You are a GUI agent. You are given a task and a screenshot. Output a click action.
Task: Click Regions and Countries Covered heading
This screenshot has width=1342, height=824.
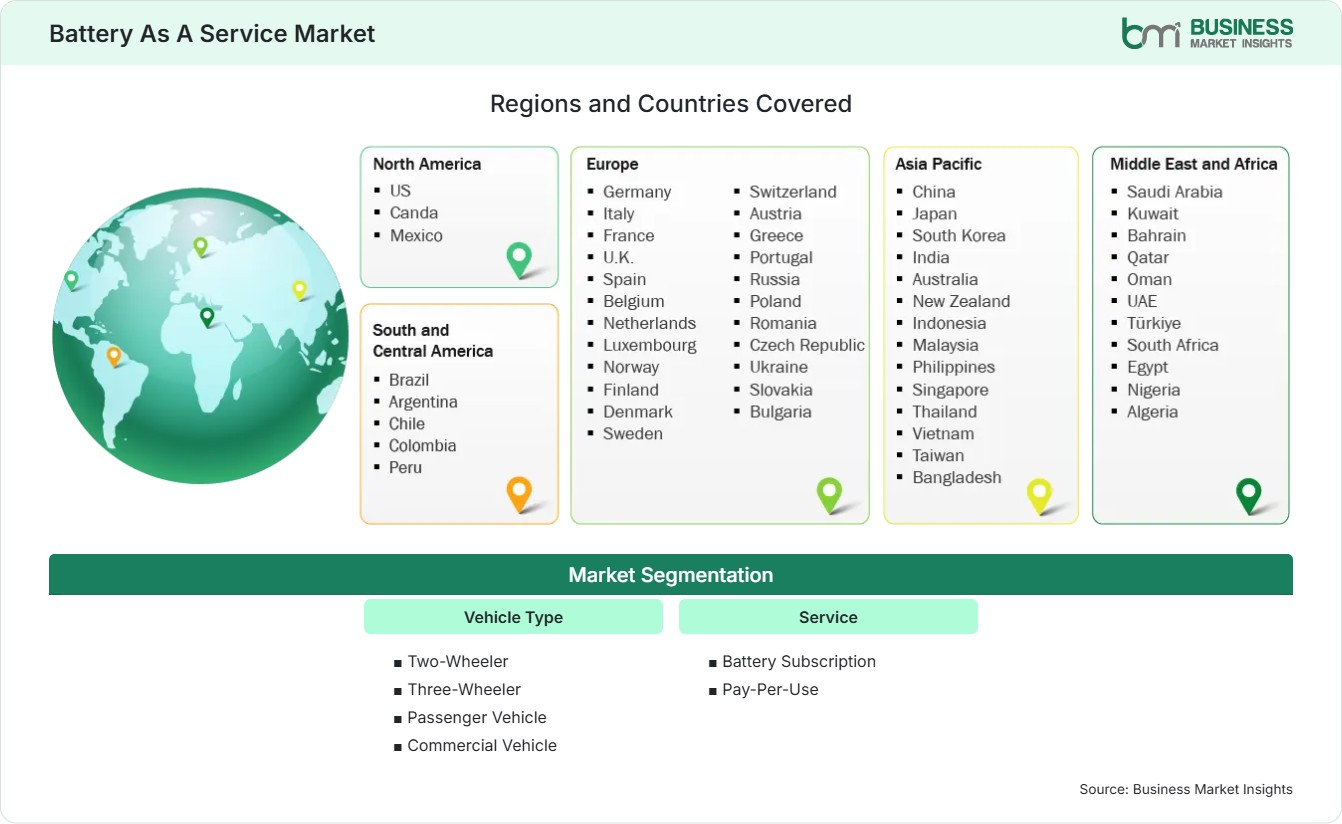671,103
